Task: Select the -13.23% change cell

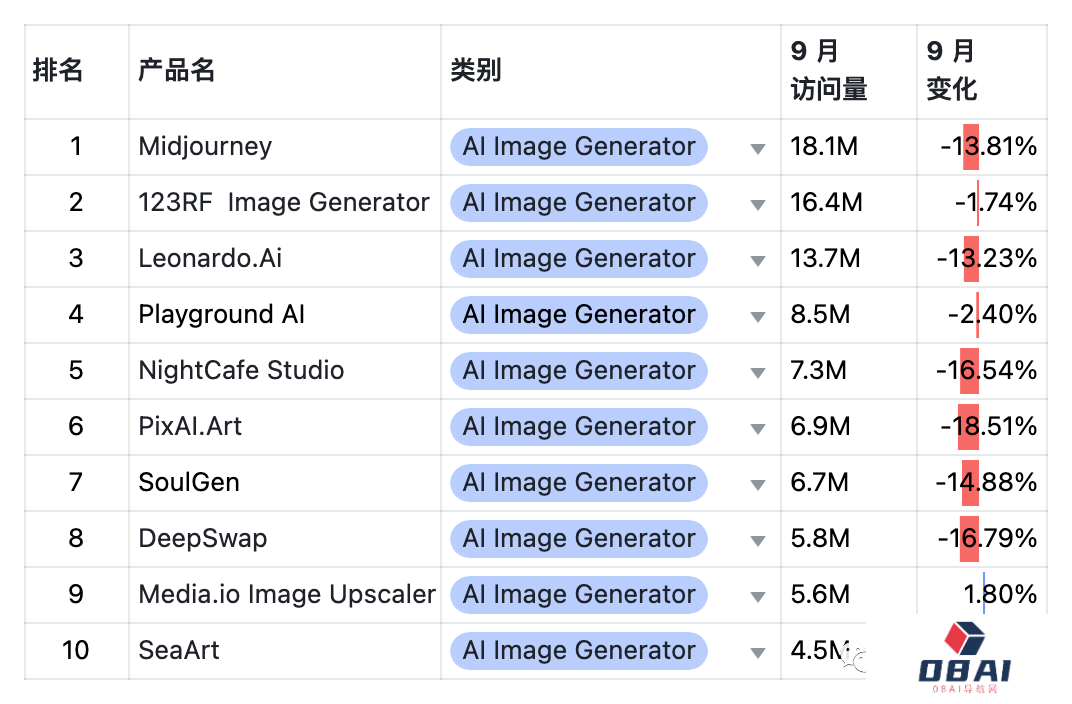Action: (982, 259)
